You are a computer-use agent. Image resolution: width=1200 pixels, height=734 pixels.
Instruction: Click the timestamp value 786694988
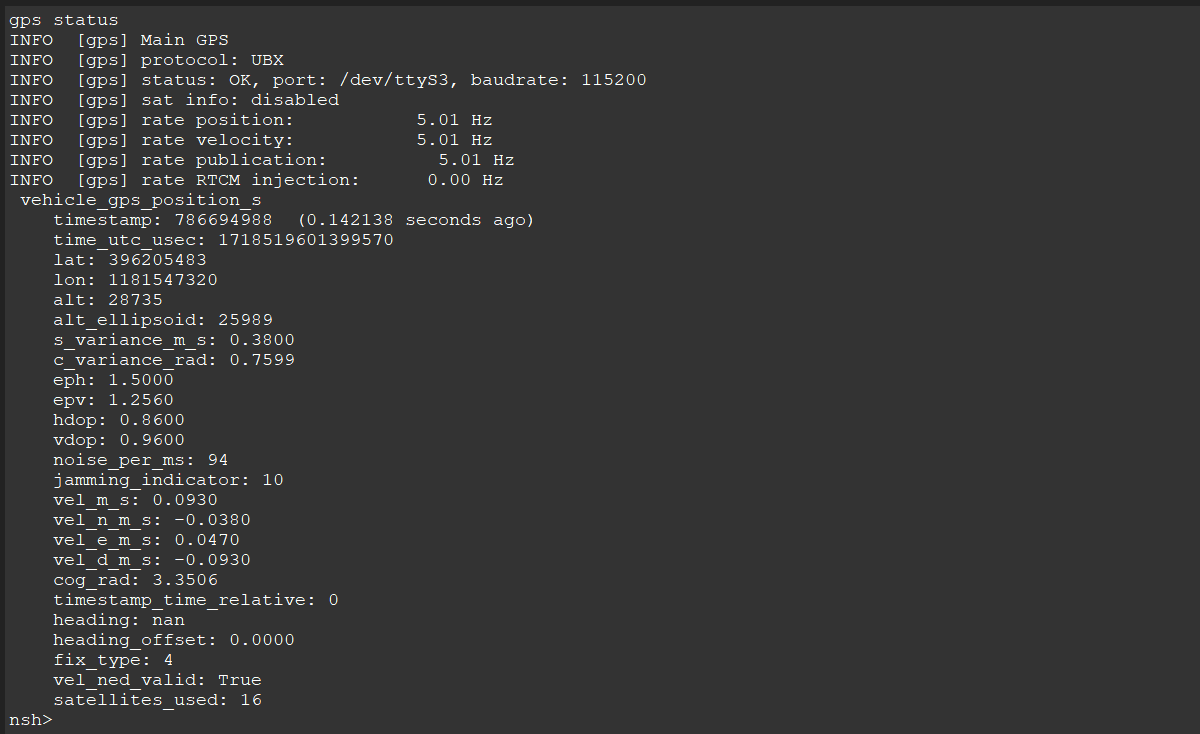point(229,220)
